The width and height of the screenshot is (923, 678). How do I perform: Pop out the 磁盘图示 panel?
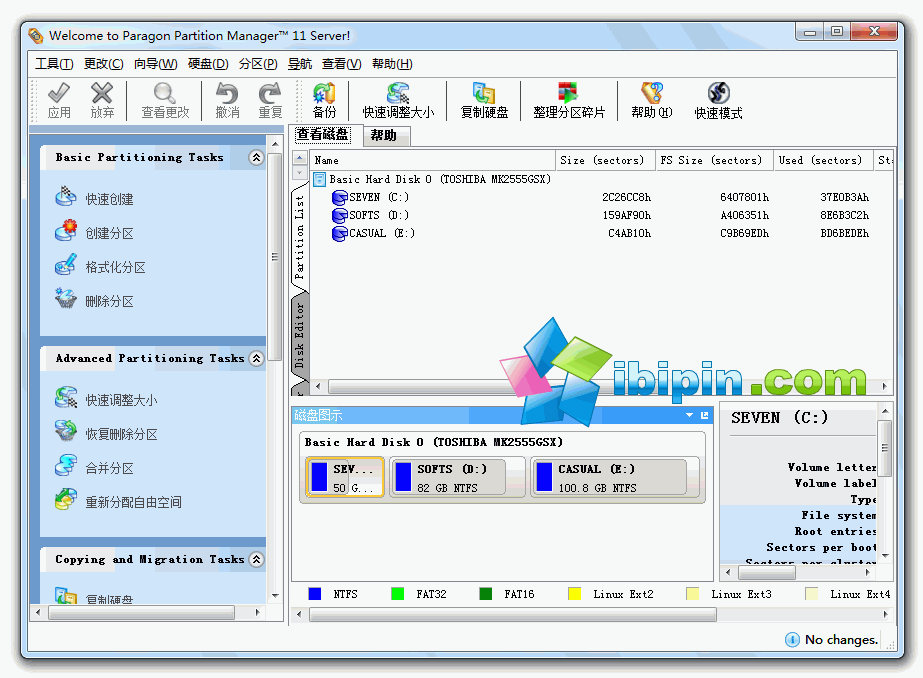click(705, 416)
